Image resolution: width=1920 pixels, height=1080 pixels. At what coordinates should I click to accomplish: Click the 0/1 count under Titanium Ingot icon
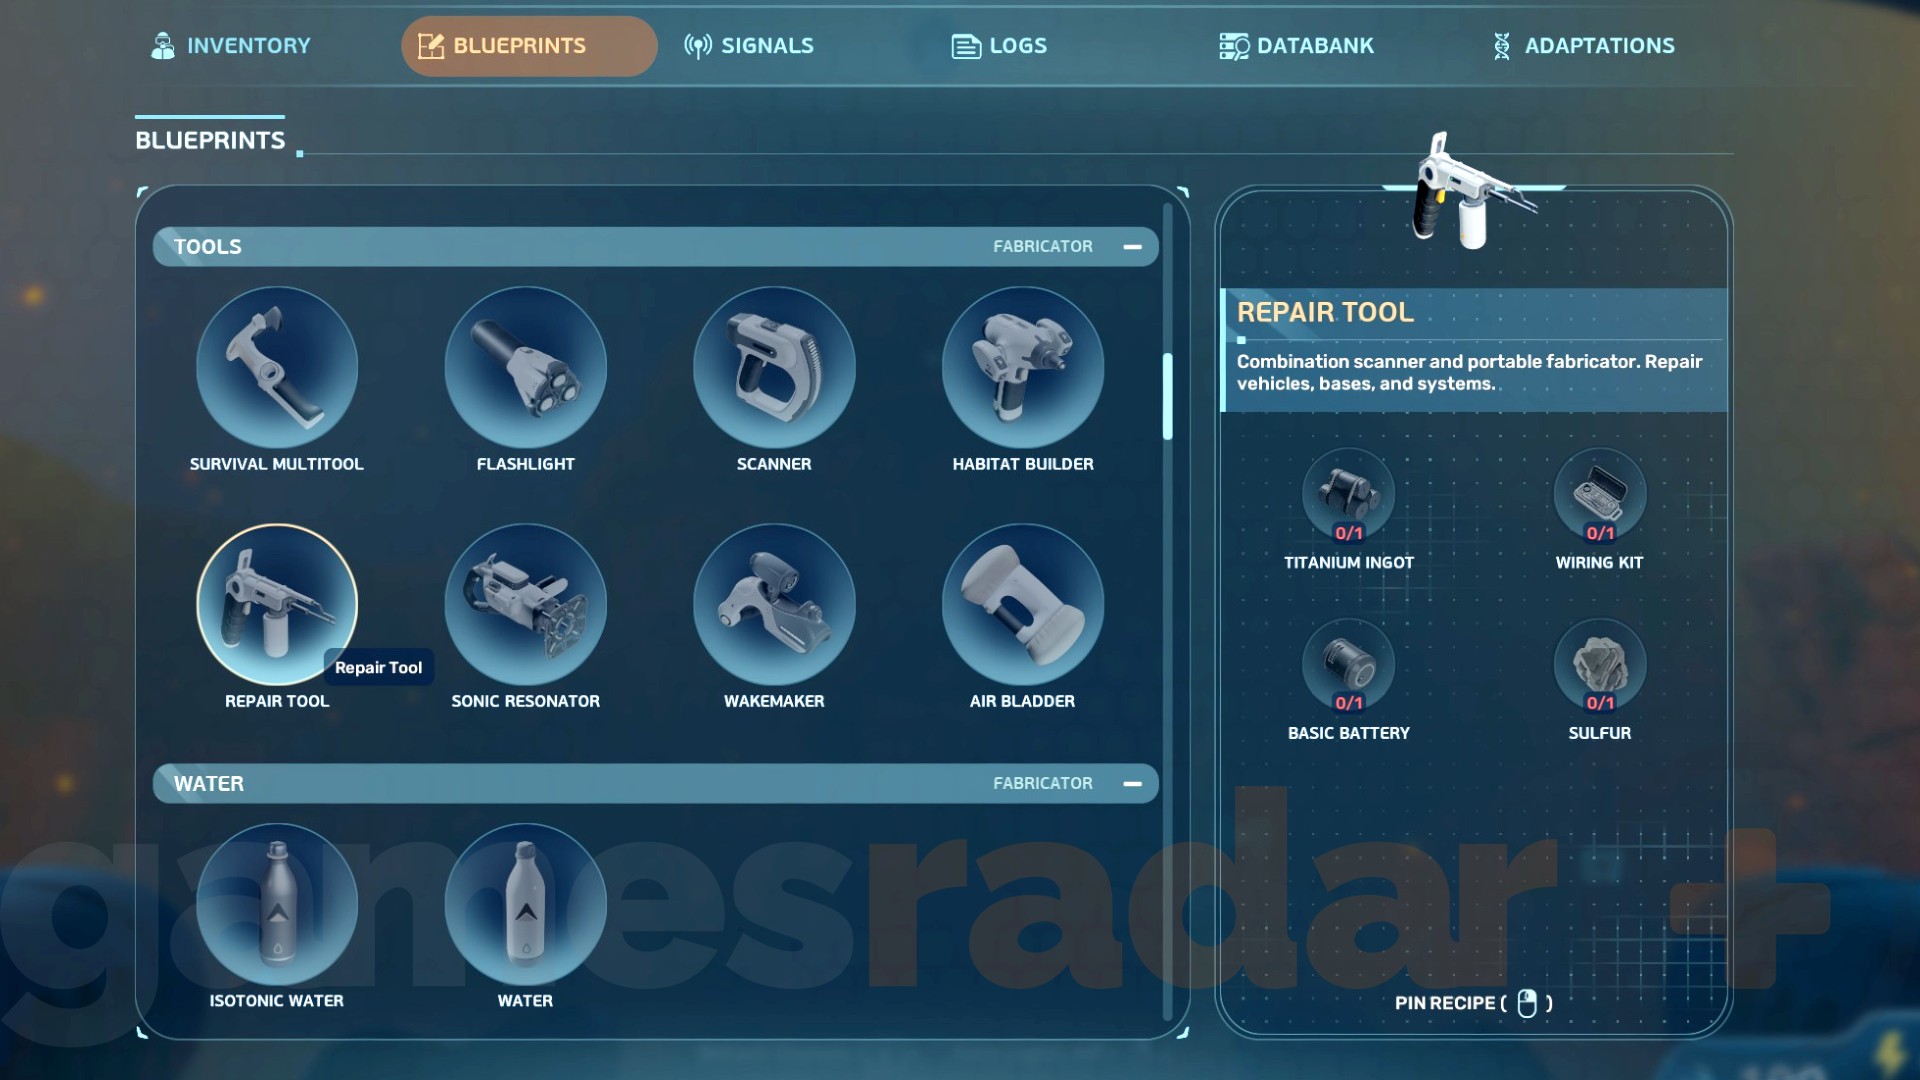(1349, 533)
